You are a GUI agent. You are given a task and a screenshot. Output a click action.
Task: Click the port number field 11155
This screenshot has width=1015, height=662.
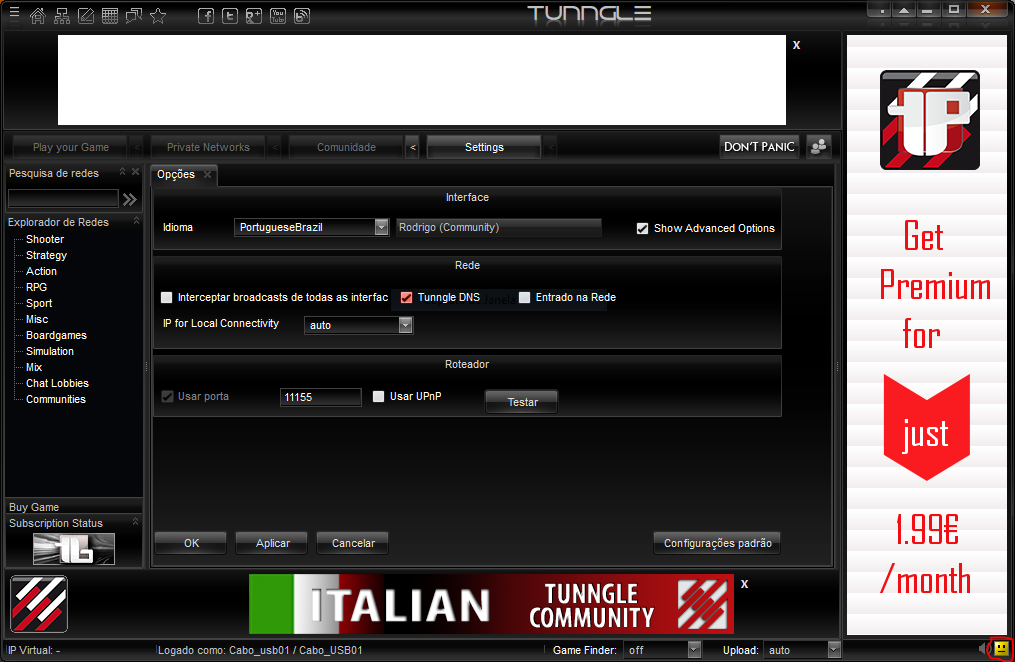pos(320,397)
